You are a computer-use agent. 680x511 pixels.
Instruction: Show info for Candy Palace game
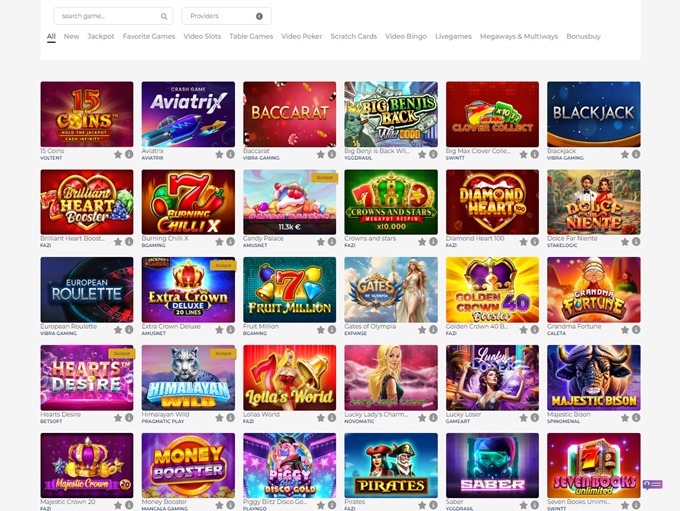[331, 242]
